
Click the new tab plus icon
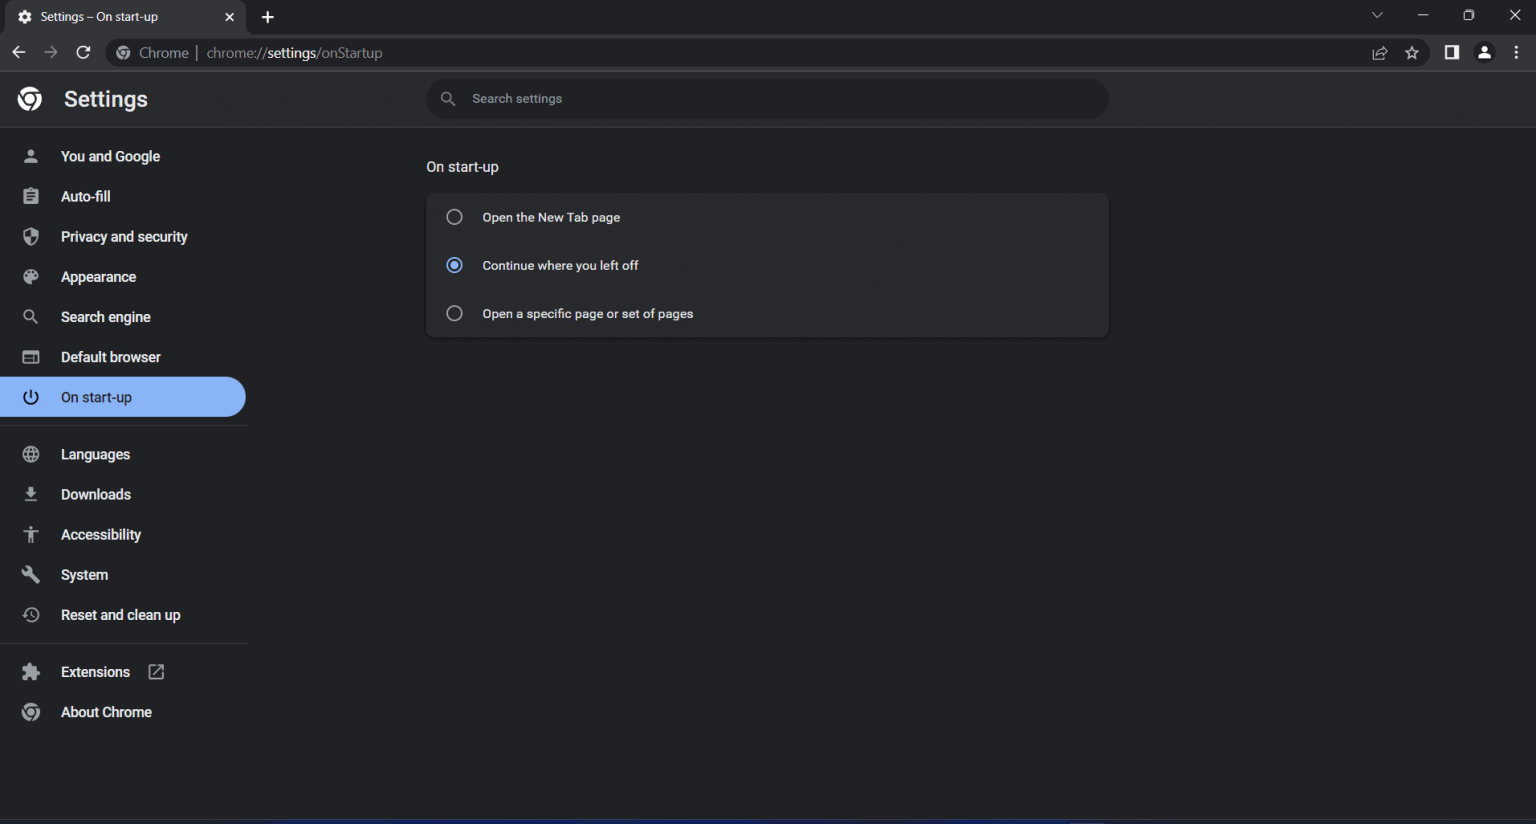268,17
